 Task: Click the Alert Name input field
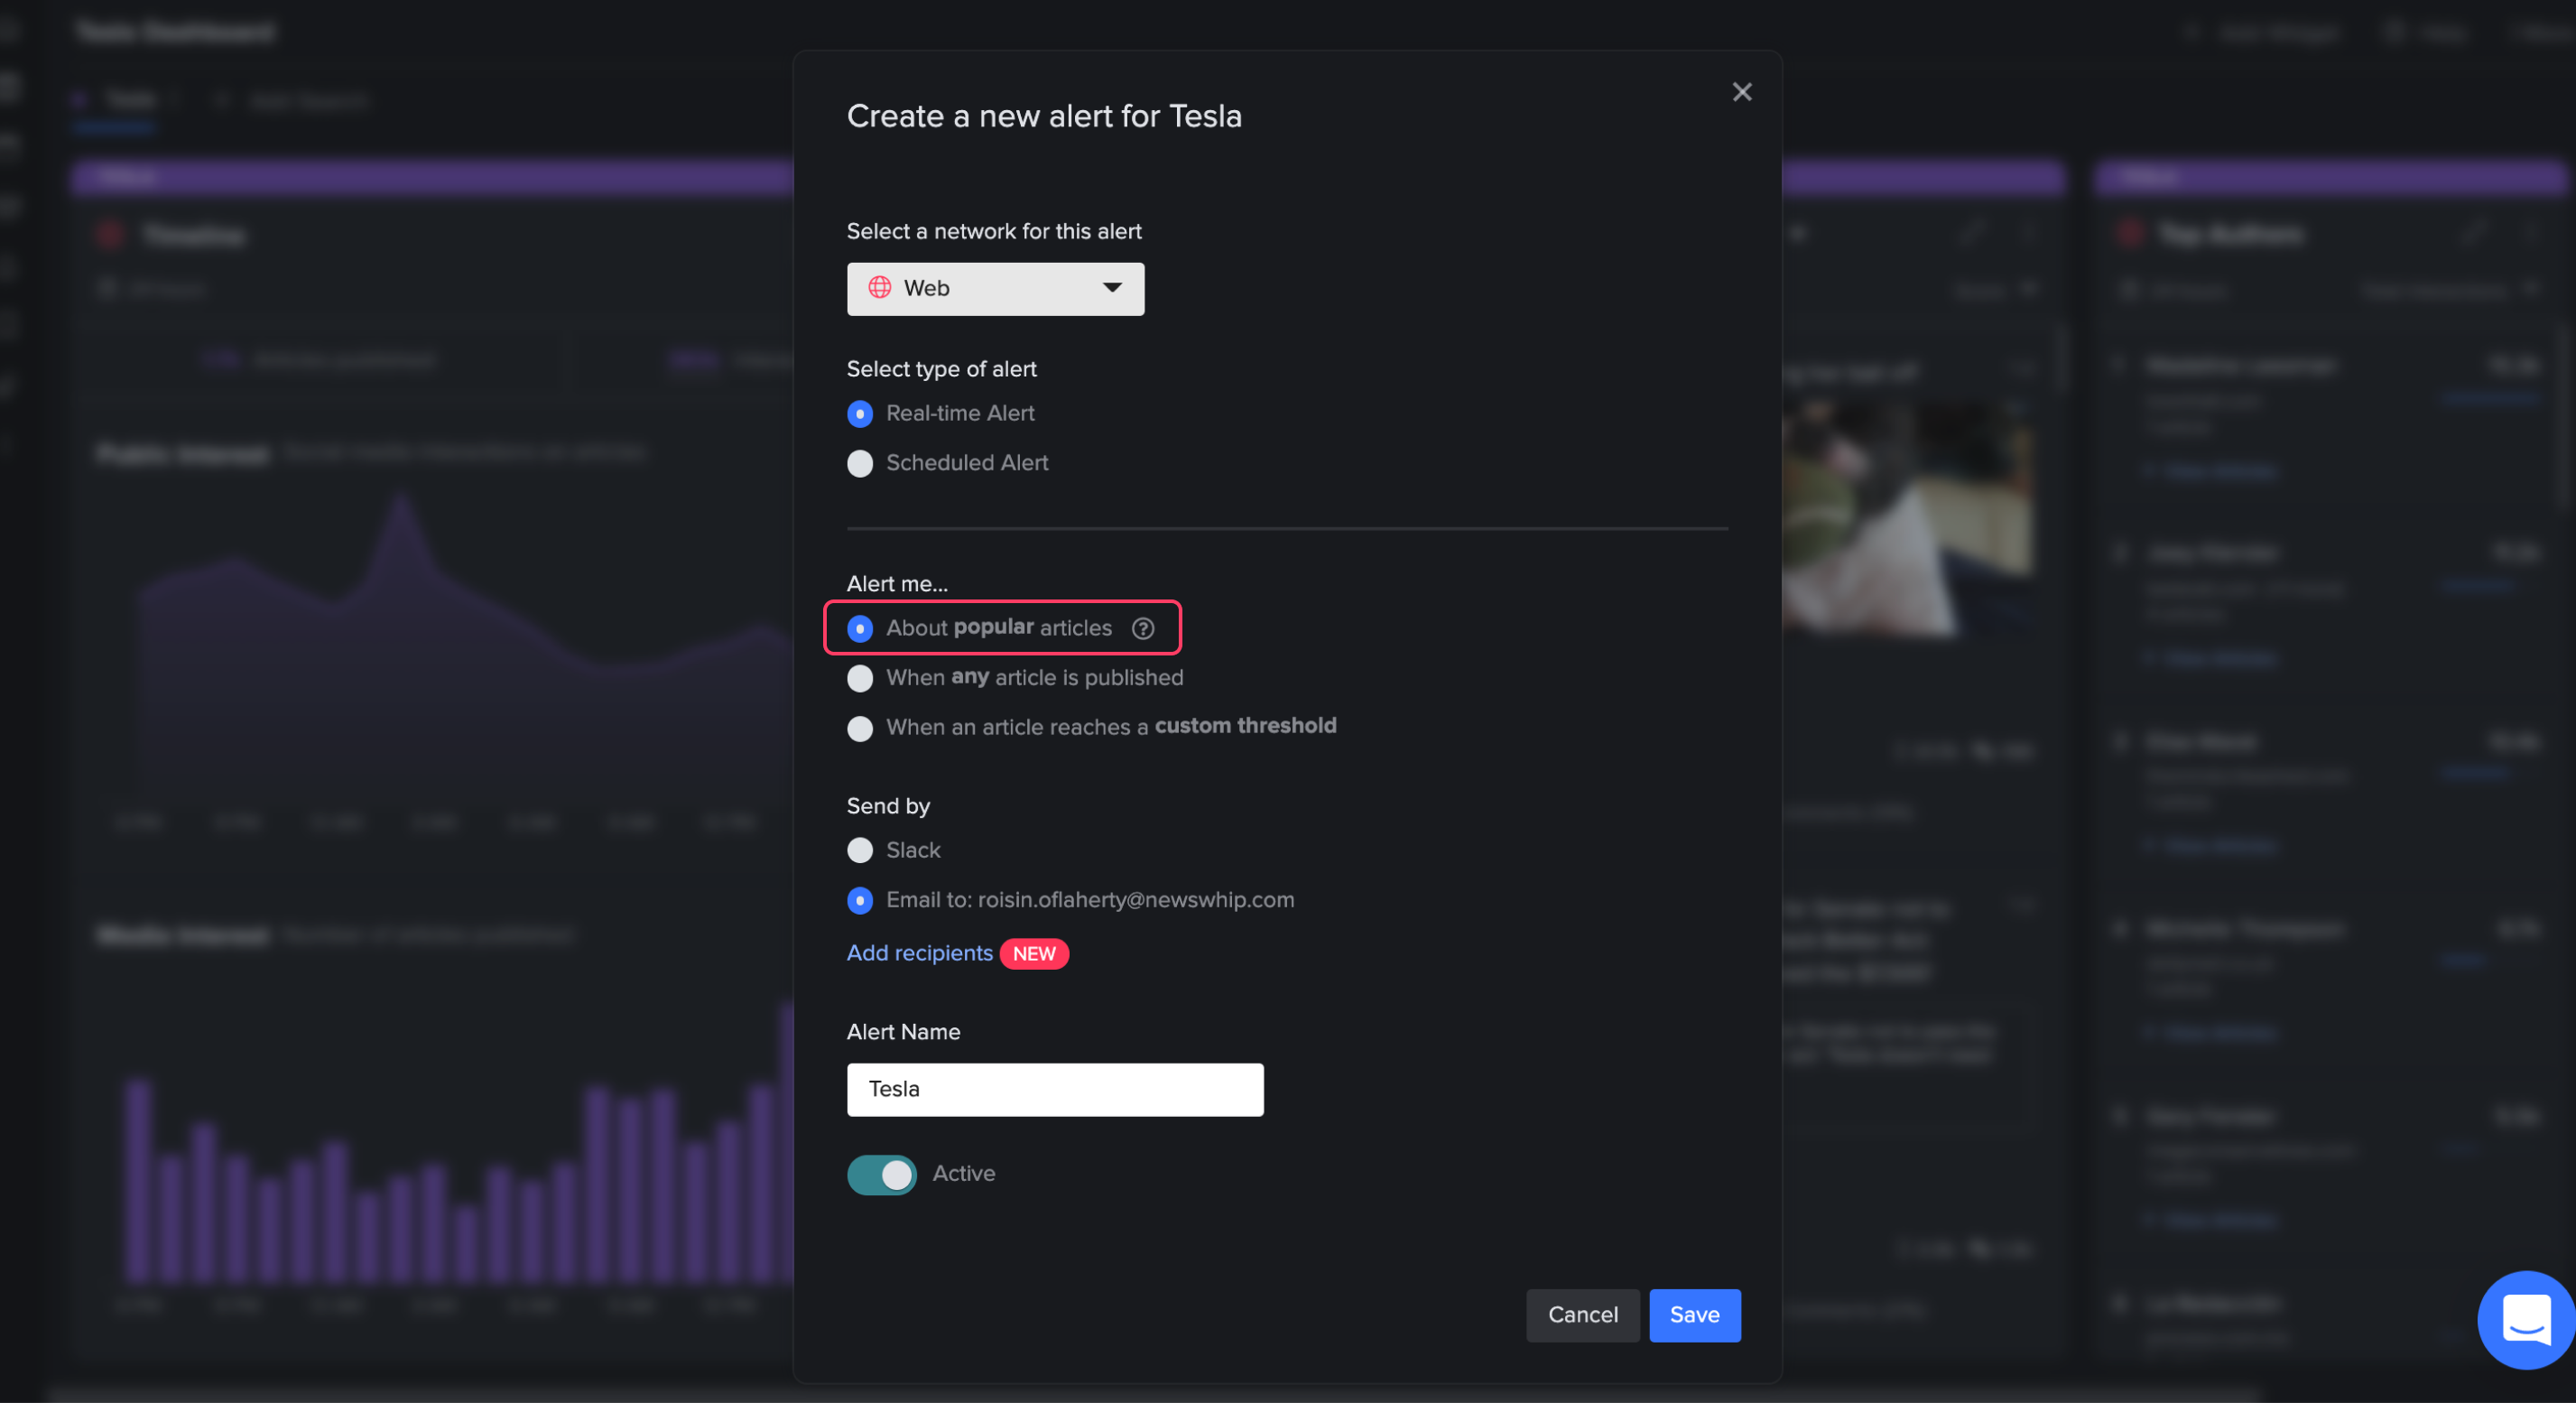pyautogui.click(x=1055, y=1089)
